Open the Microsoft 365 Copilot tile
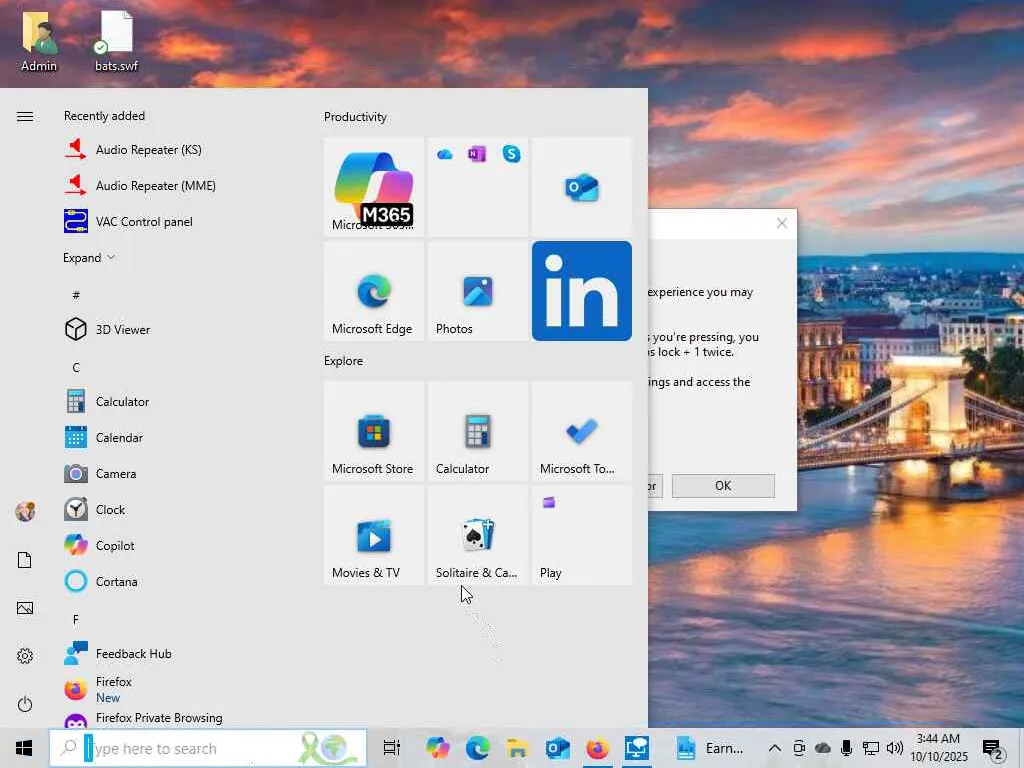The height and width of the screenshot is (768, 1024). point(373,187)
